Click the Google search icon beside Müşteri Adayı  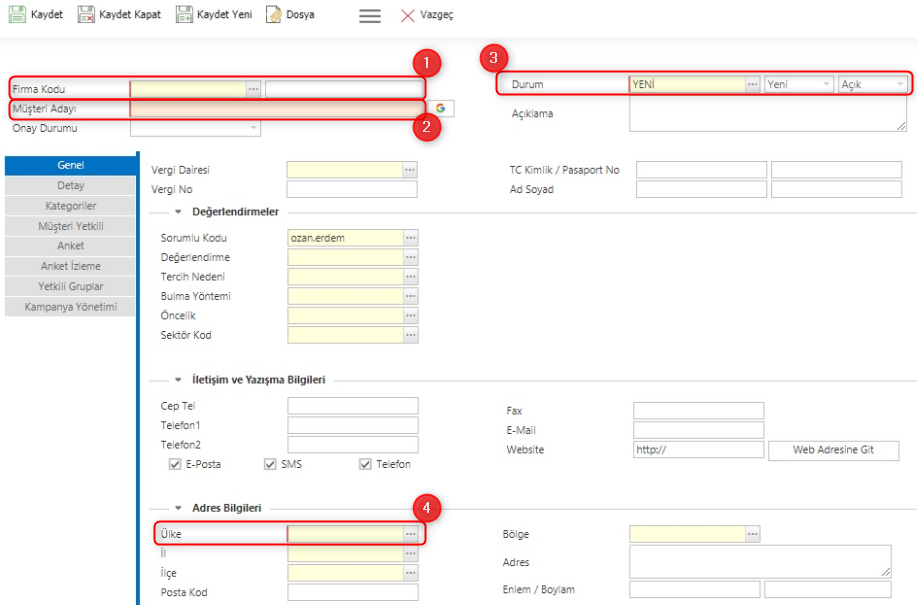pos(443,108)
